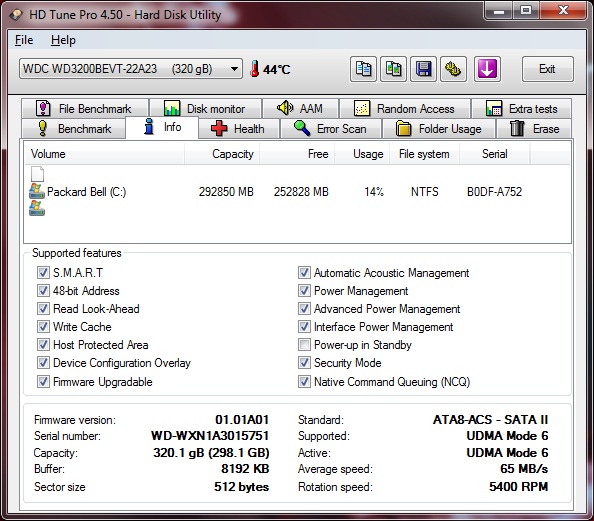This screenshot has height=521, width=594.
Task: Click the Free column header
Action: pos(297,154)
